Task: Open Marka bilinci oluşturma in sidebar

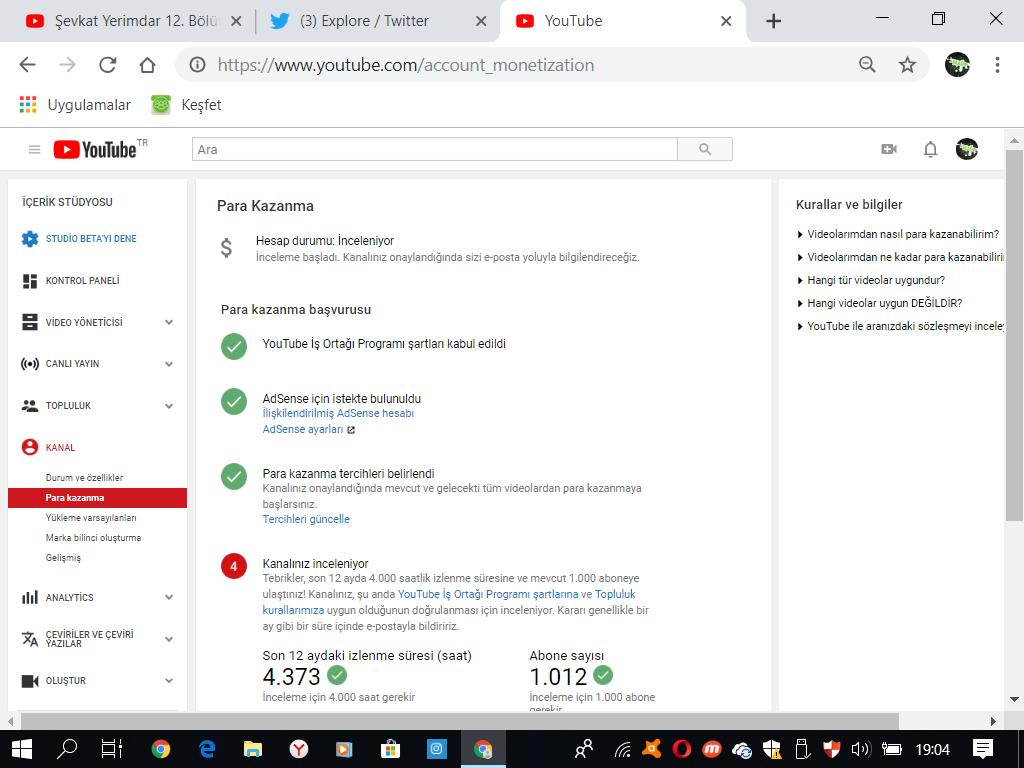Action: tap(93, 537)
